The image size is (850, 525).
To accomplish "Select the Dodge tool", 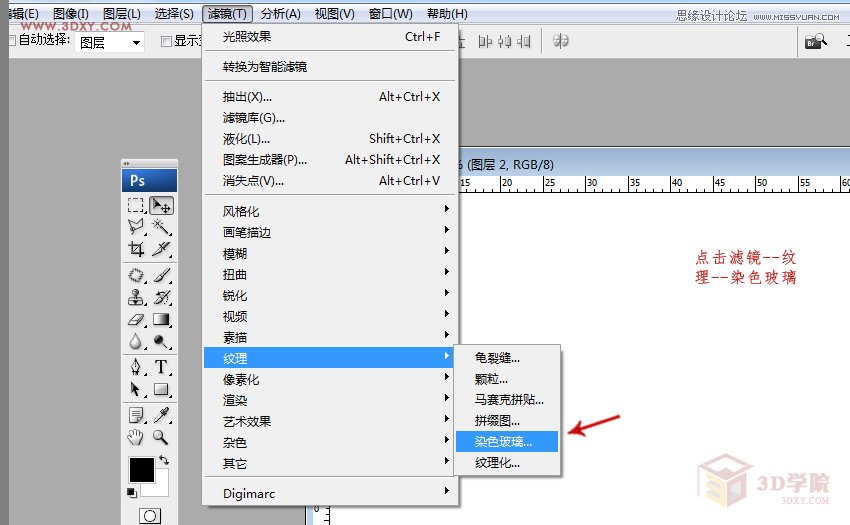I will pyautogui.click(x=162, y=341).
